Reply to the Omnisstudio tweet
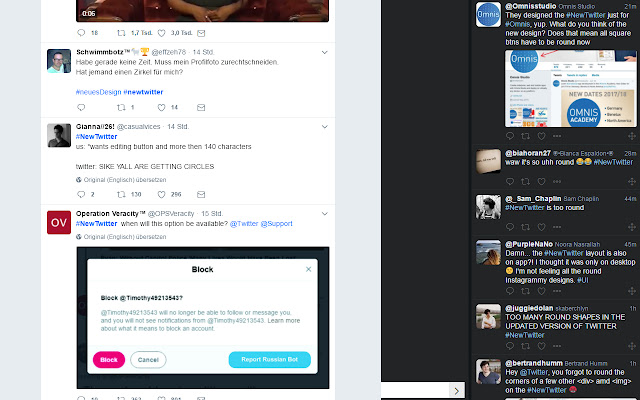The image size is (640, 400). point(510,136)
